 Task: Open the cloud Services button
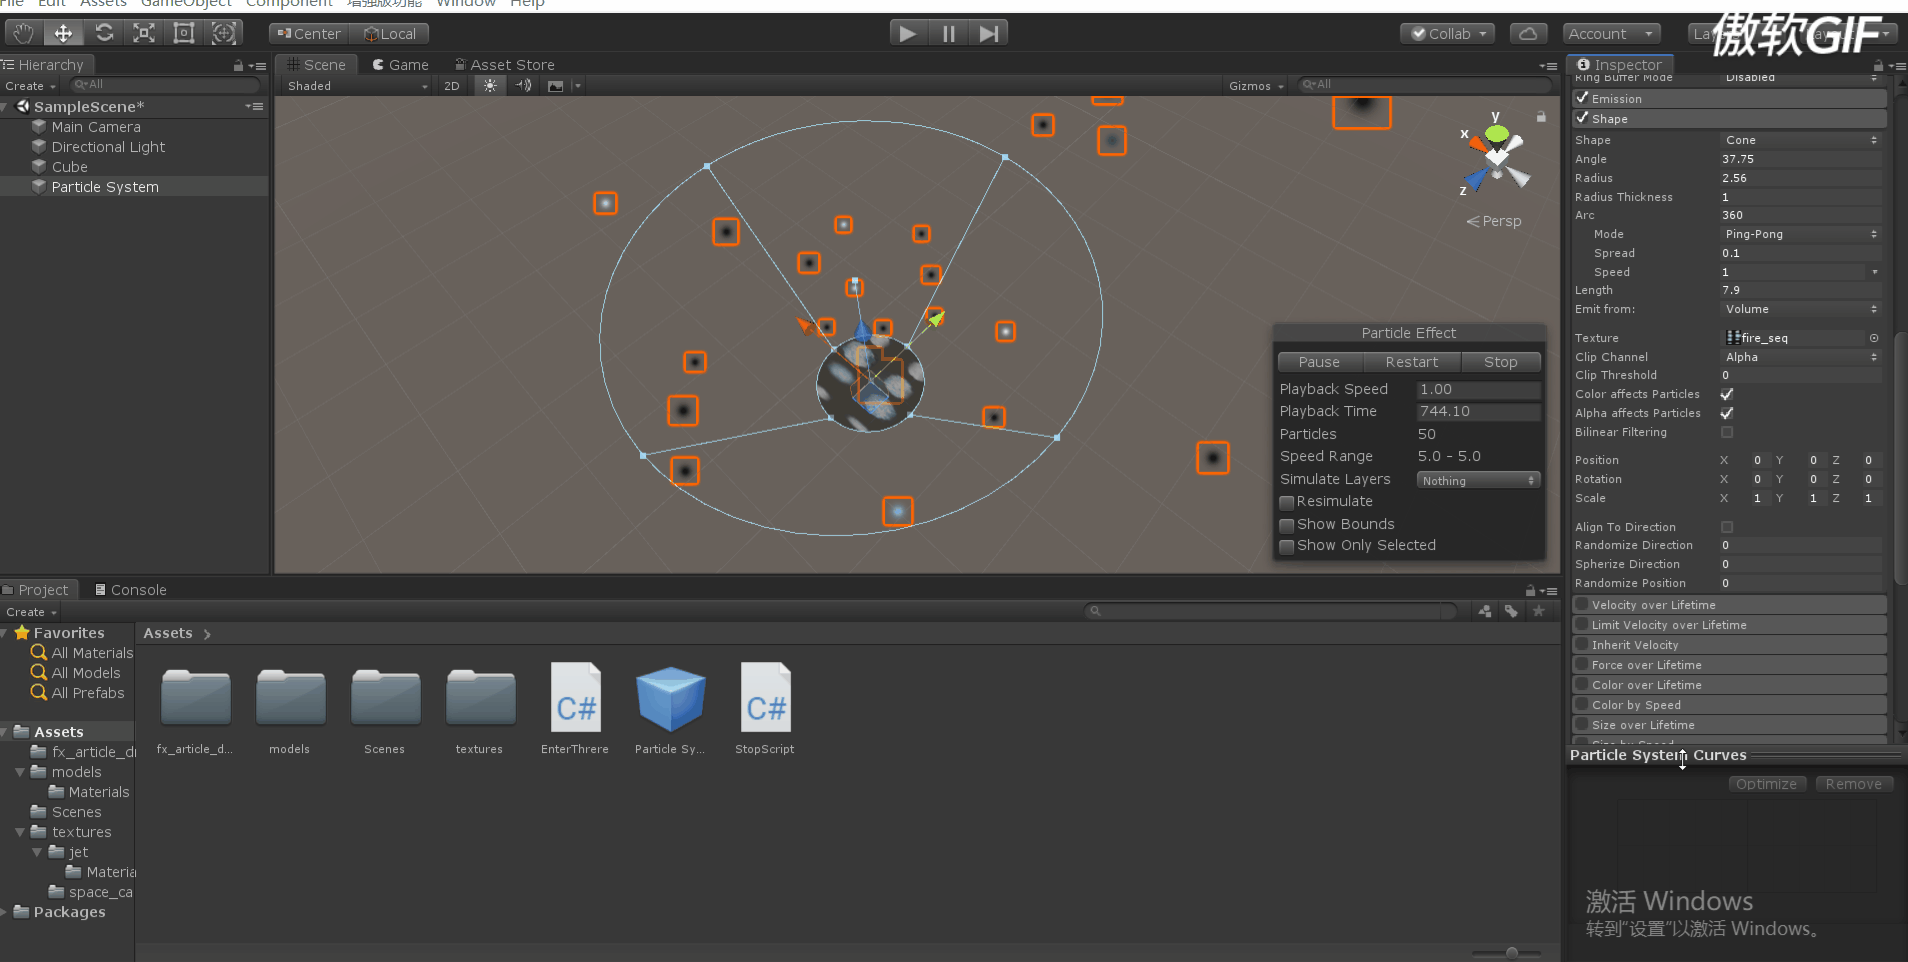click(x=1528, y=33)
